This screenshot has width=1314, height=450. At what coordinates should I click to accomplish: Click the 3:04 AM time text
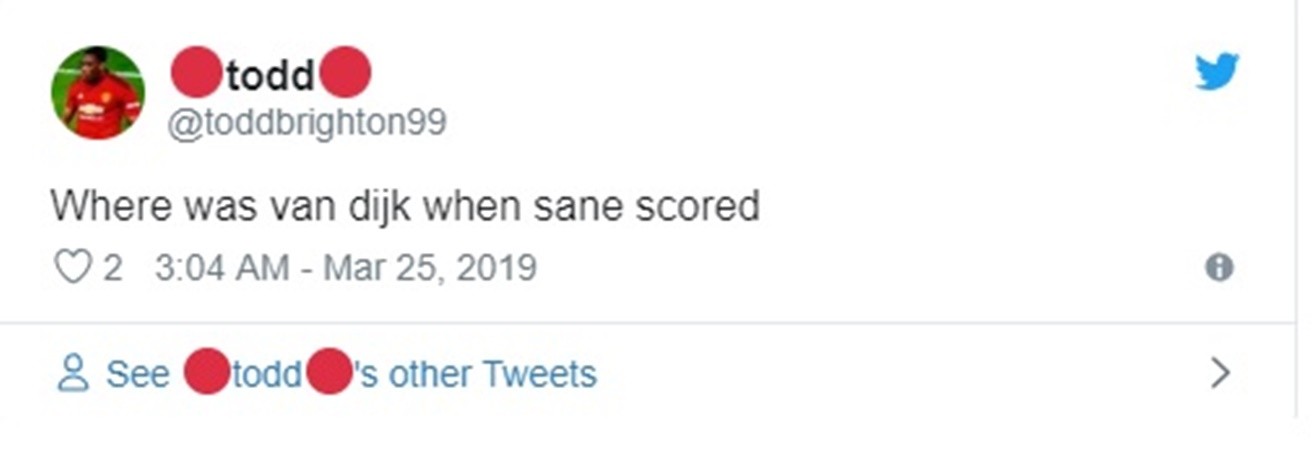[221, 268]
